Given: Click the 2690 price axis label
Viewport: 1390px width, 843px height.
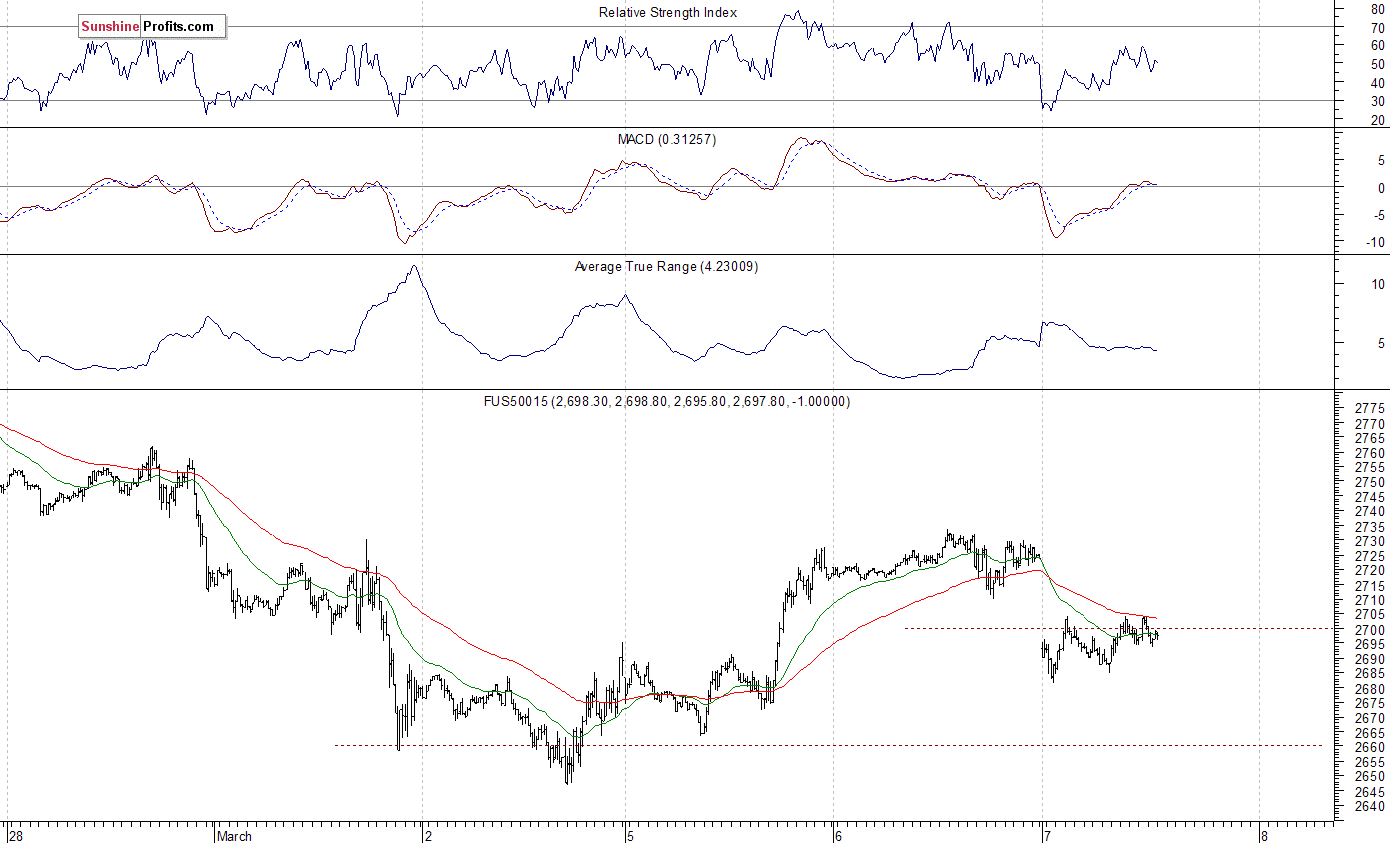Looking at the screenshot, I should coord(1370,659).
